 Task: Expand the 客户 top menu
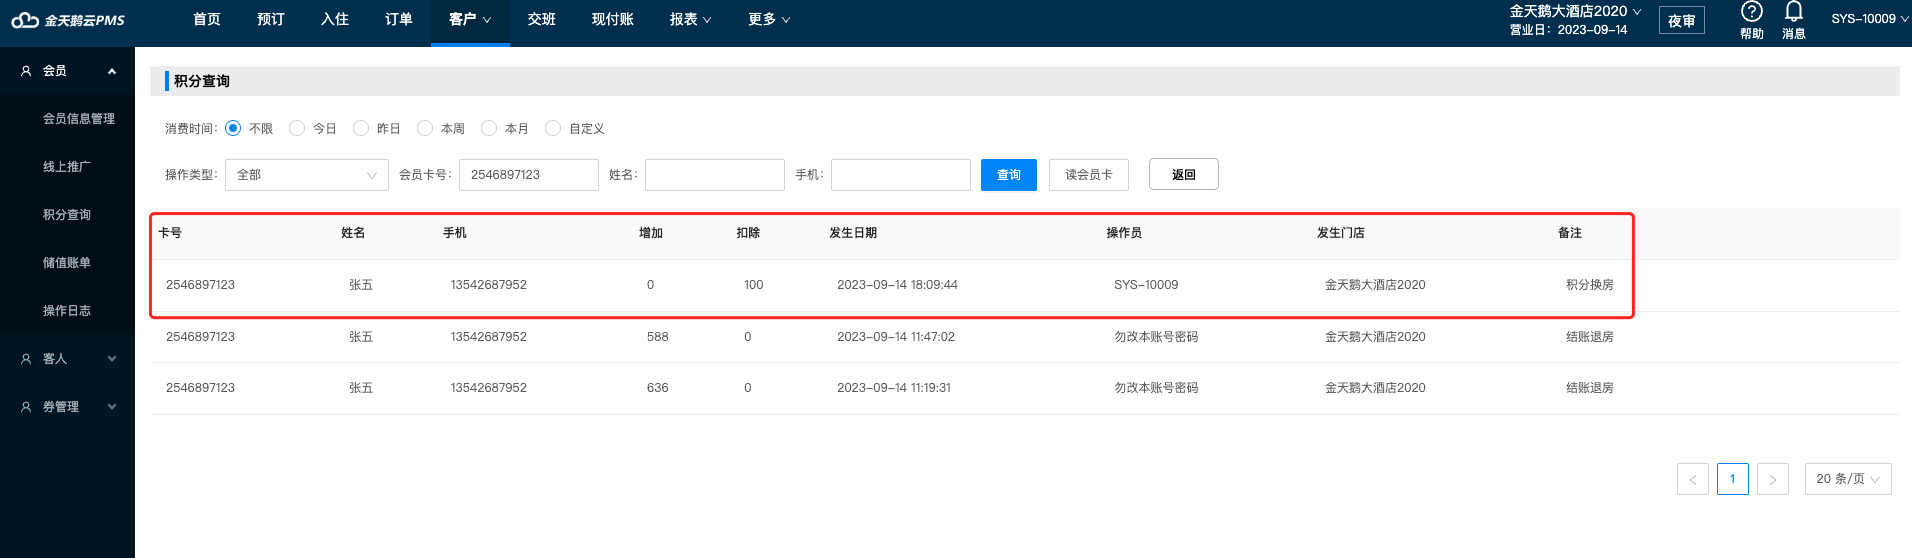point(470,20)
